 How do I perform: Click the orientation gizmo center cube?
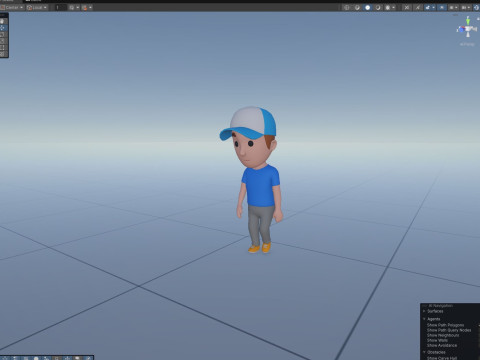click(x=468, y=29)
